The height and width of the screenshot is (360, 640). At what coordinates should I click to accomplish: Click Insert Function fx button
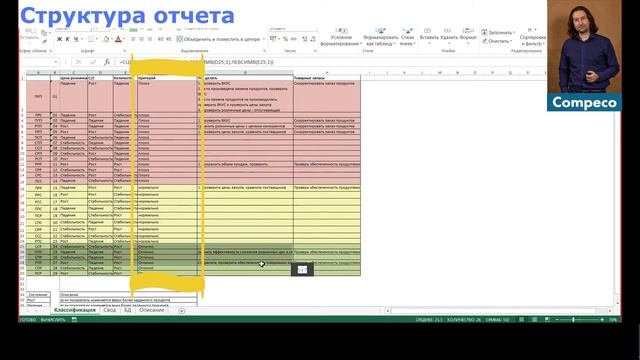107,62
